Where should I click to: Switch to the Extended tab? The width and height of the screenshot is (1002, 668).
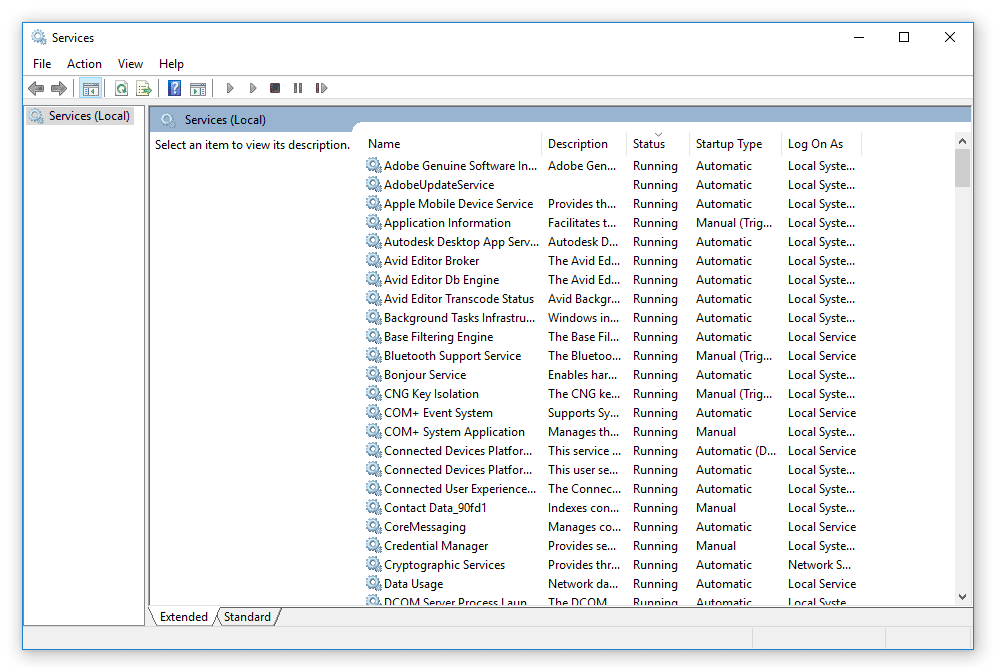(x=182, y=617)
